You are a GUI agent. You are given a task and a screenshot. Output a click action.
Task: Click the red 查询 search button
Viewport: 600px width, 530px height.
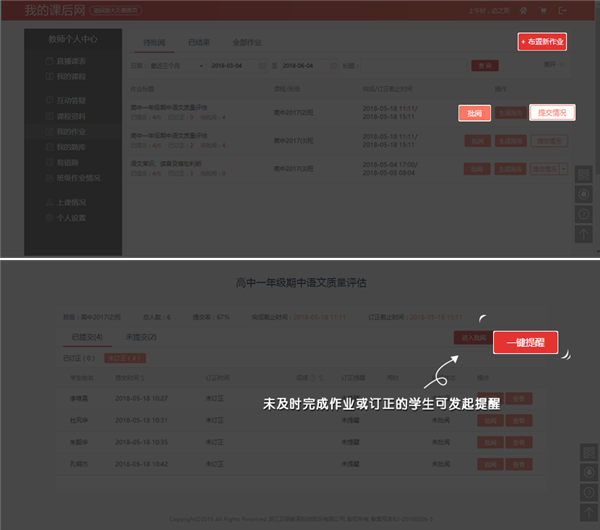tap(484, 66)
